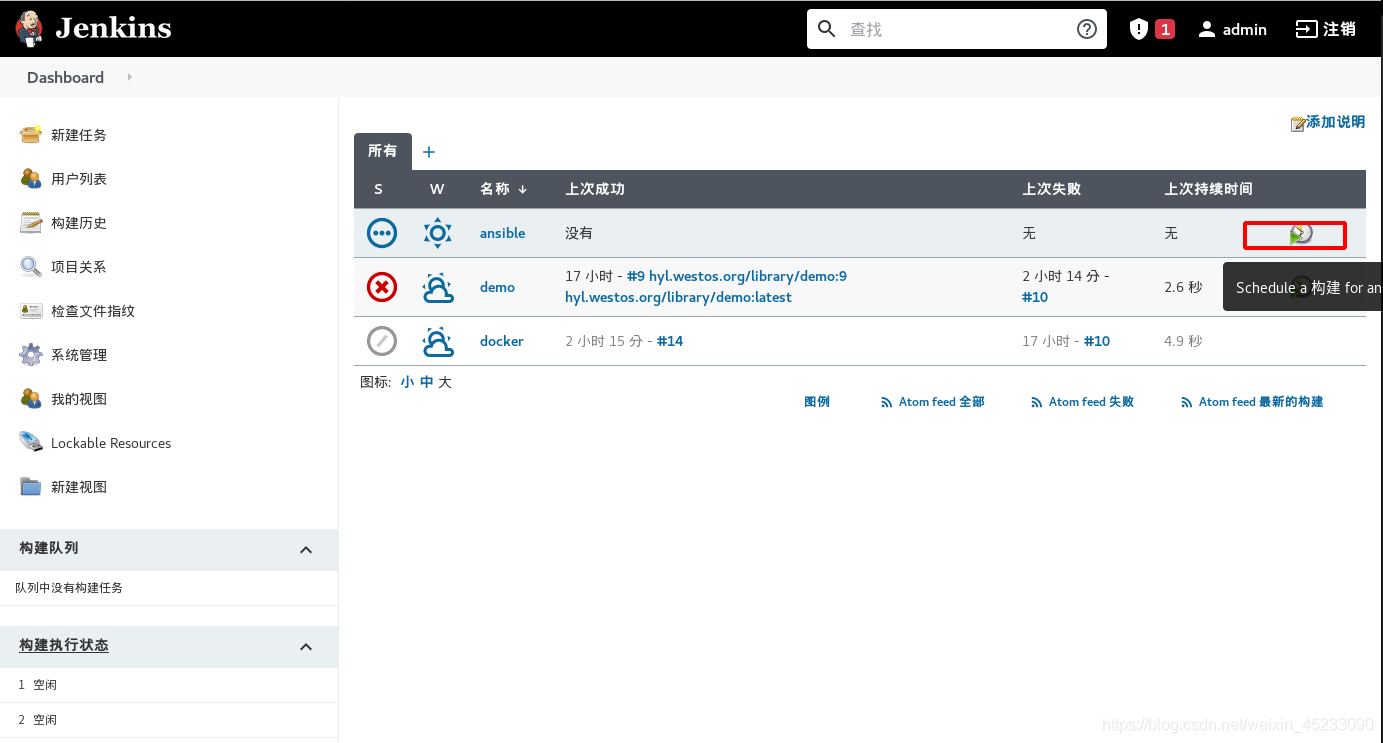Sort by last success (上次成功) column header
This screenshot has width=1383, height=743.
pyautogui.click(x=595, y=189)
